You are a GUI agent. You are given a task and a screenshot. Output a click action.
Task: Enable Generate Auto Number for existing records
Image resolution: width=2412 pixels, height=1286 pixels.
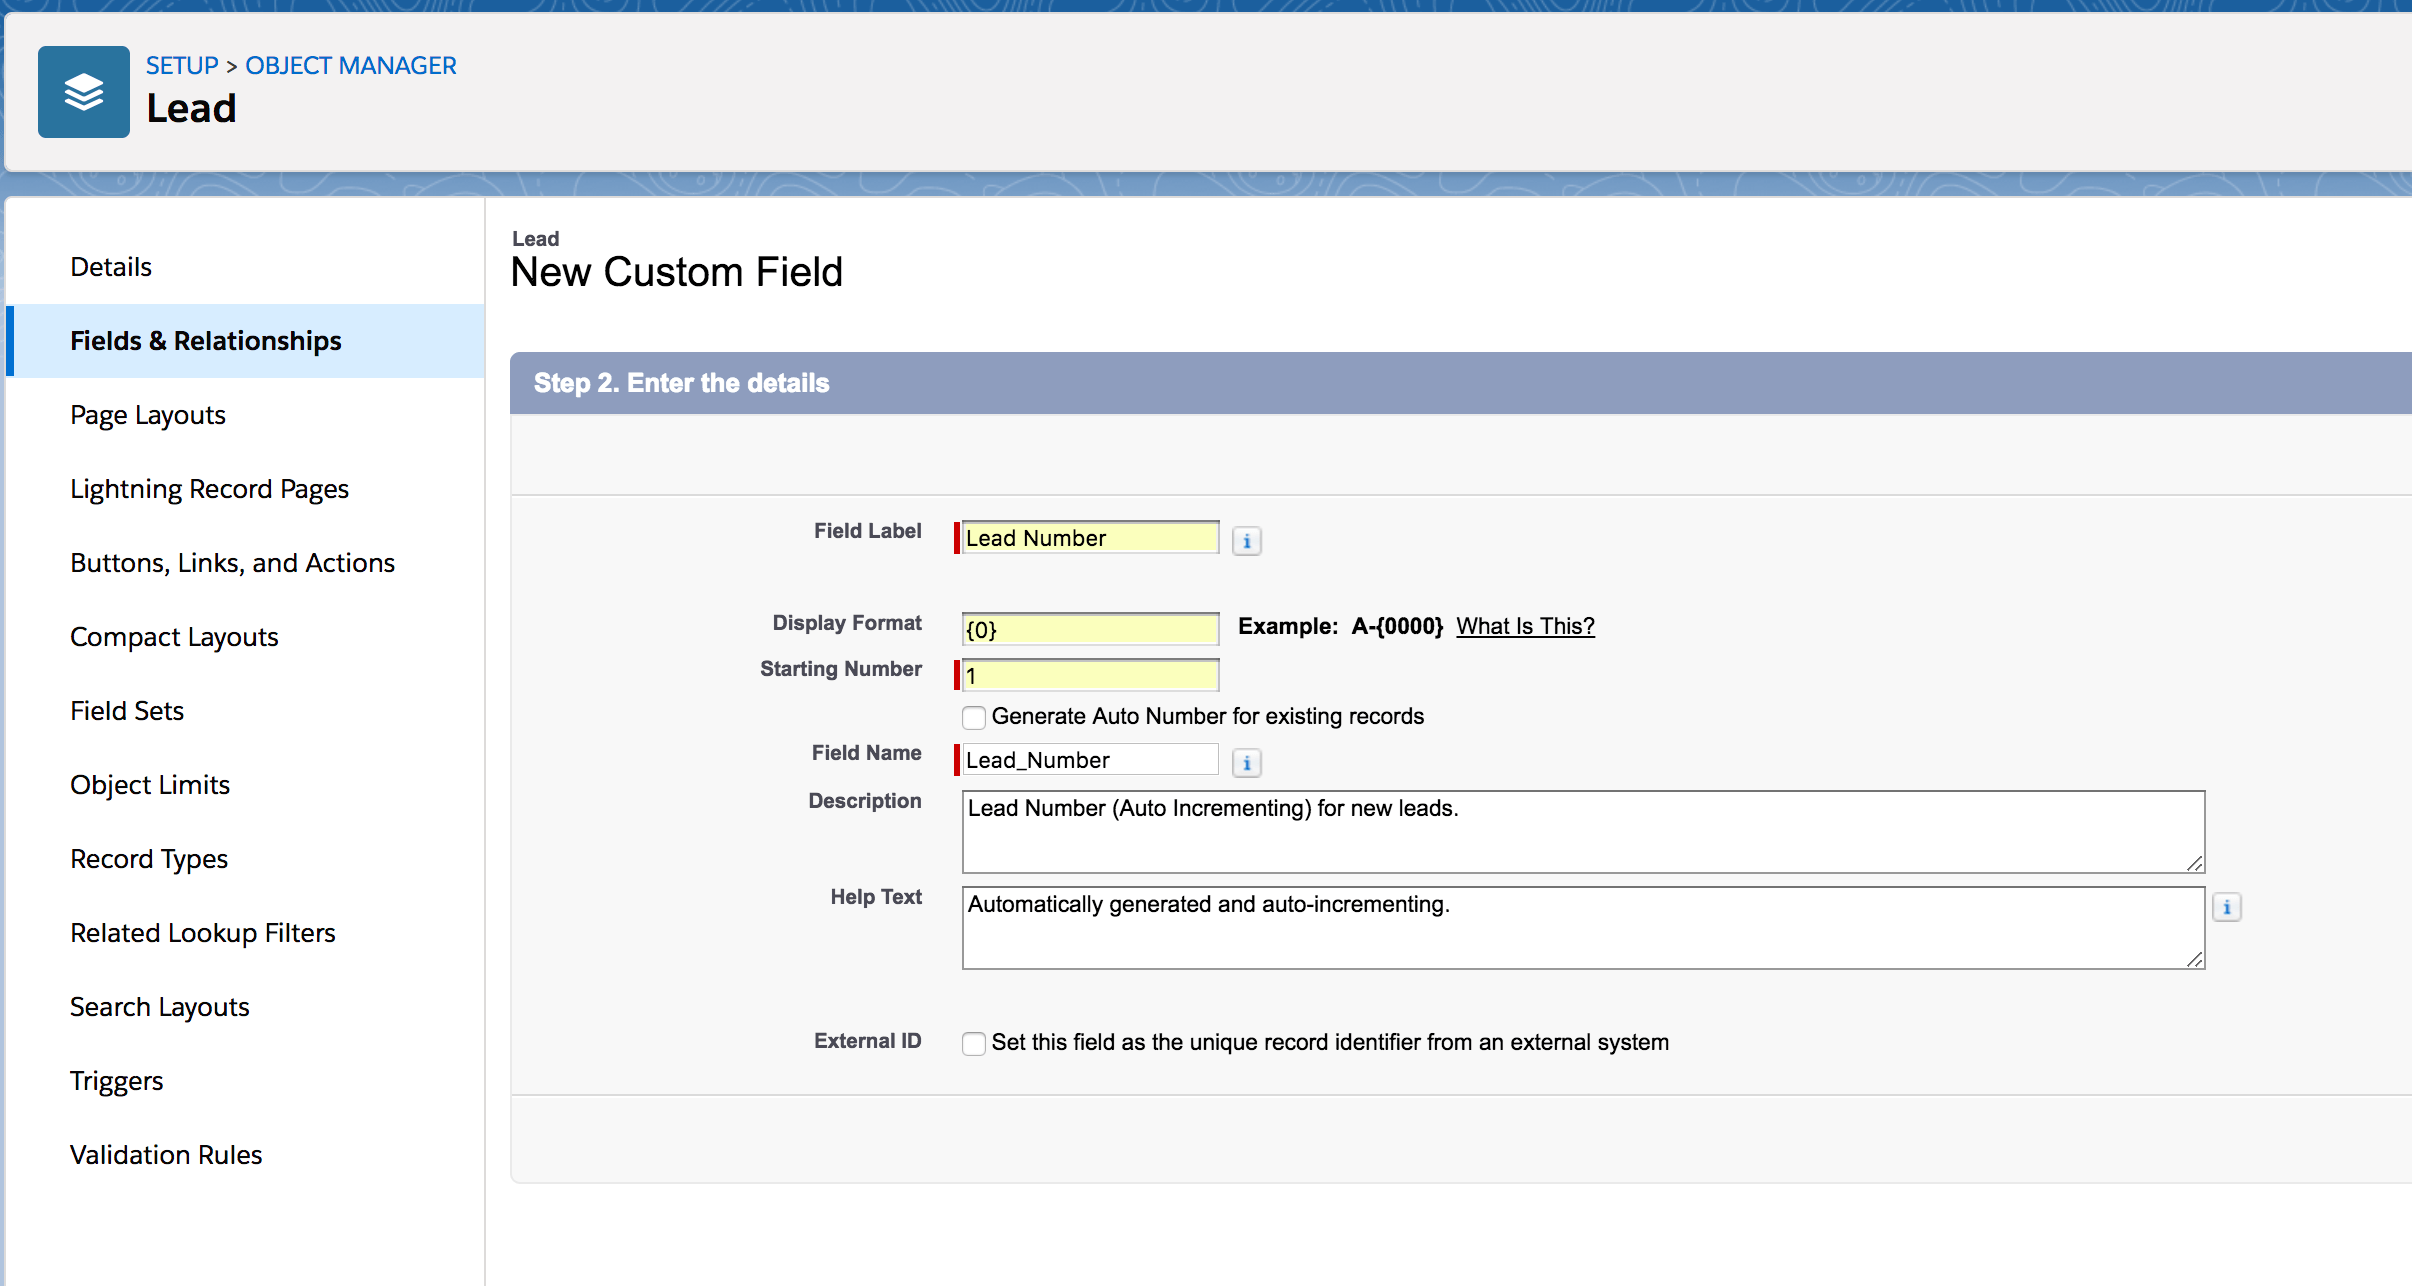click(x=974, y=717)
